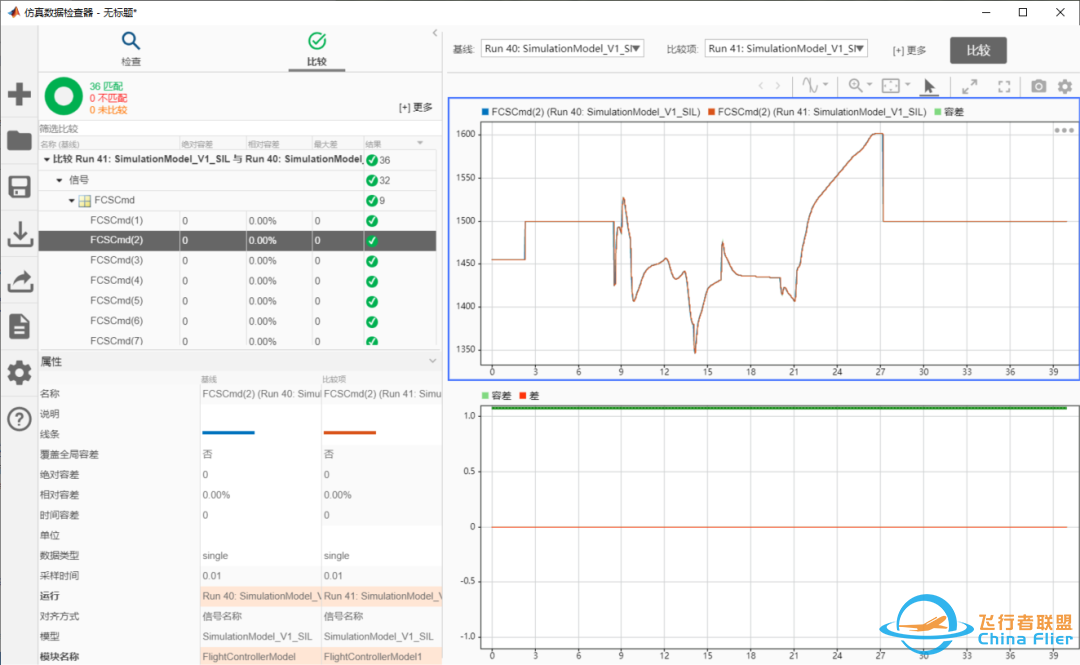Image resolution: width=1080 pixels, height=665 pixels.
Task: Open dropdown arrow beside fit-to-view tool
Action: tap(907, 85)
